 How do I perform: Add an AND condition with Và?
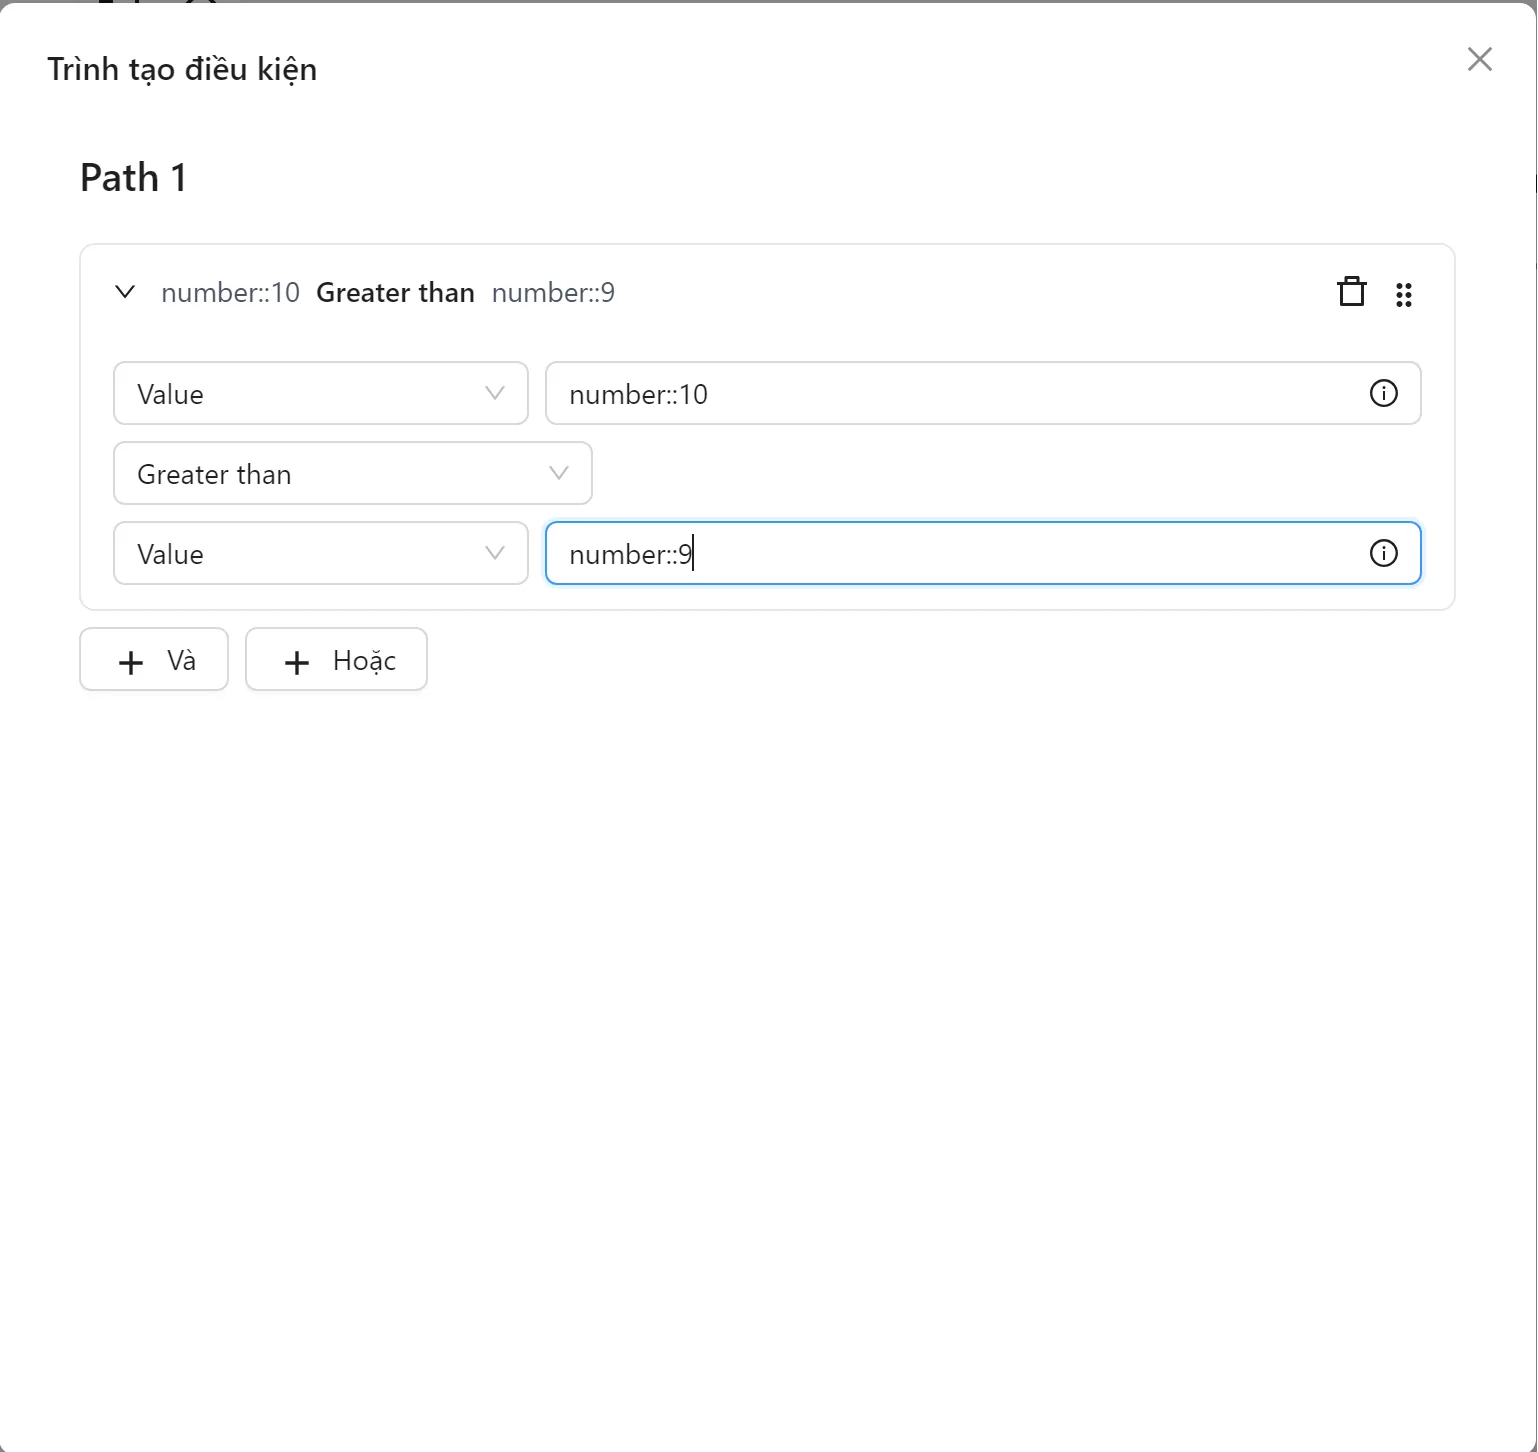coord(153,659)
